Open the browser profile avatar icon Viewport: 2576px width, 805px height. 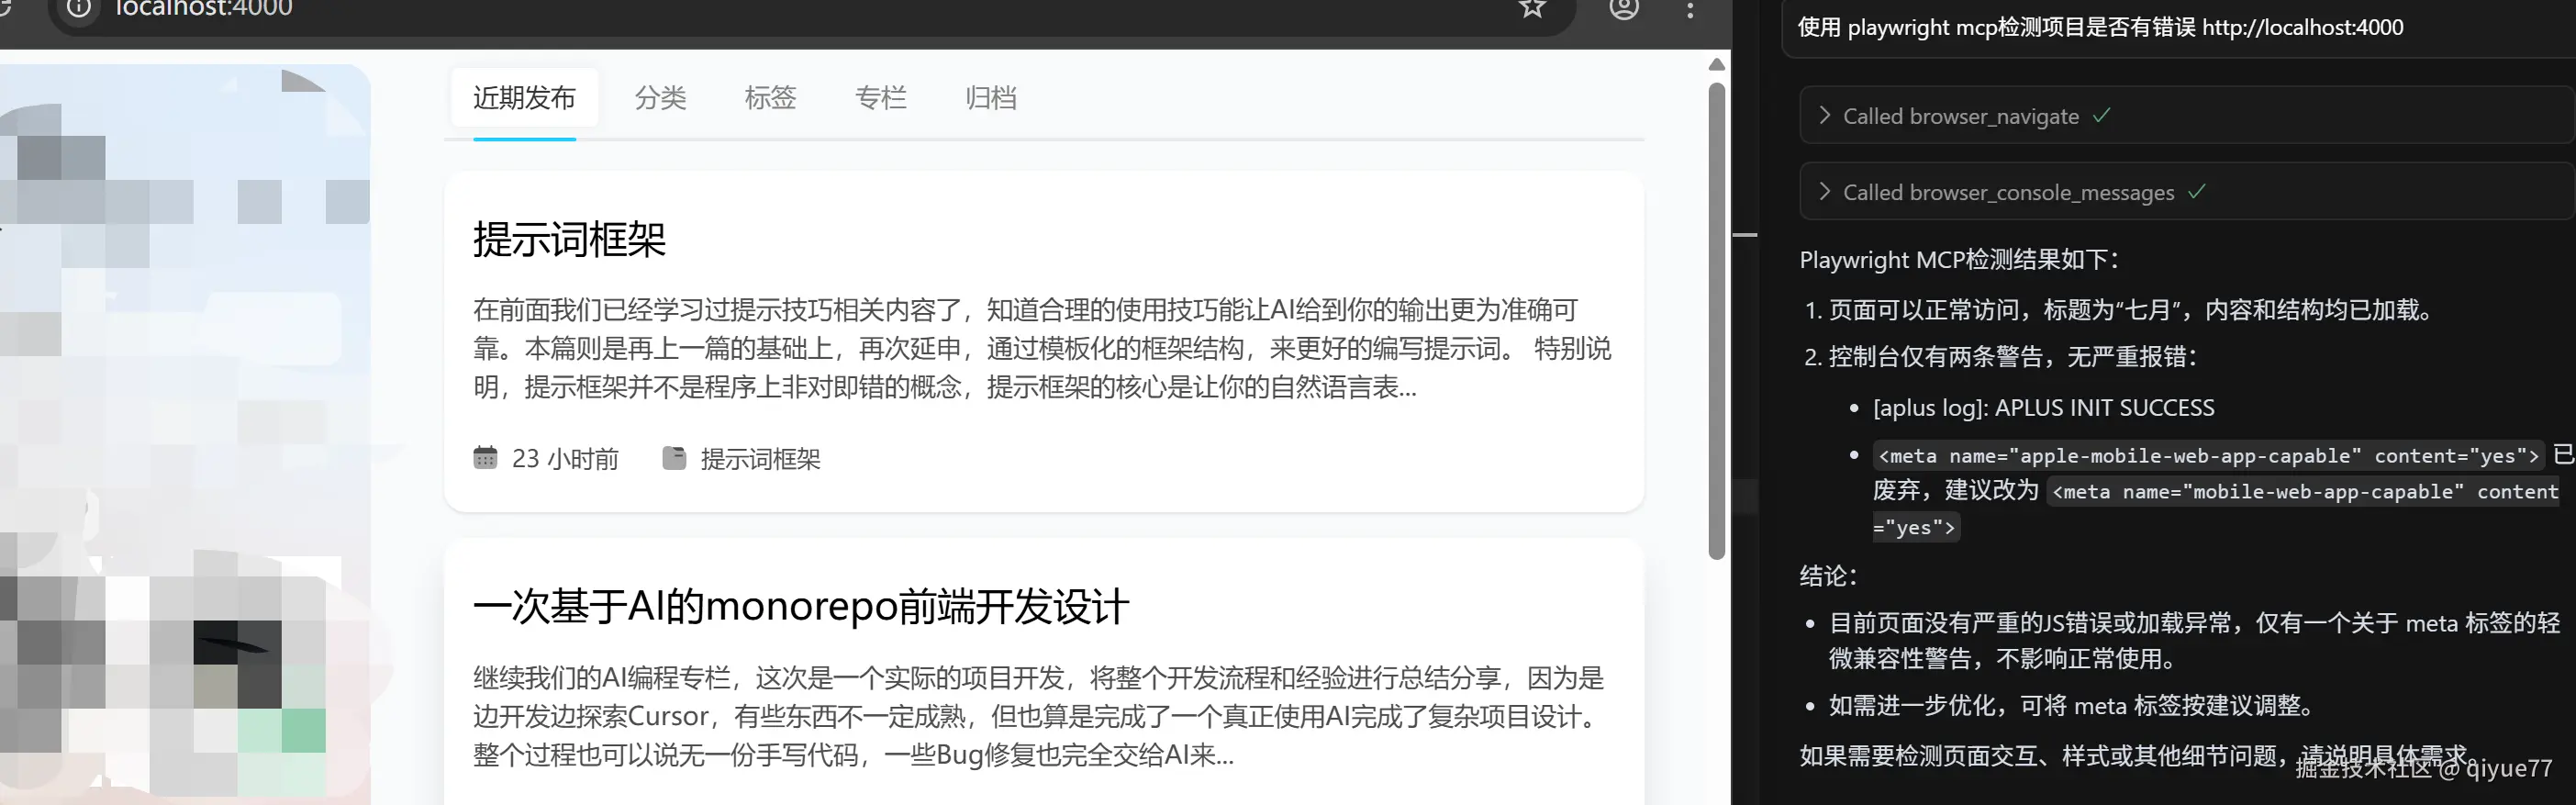coord(1624,8)
